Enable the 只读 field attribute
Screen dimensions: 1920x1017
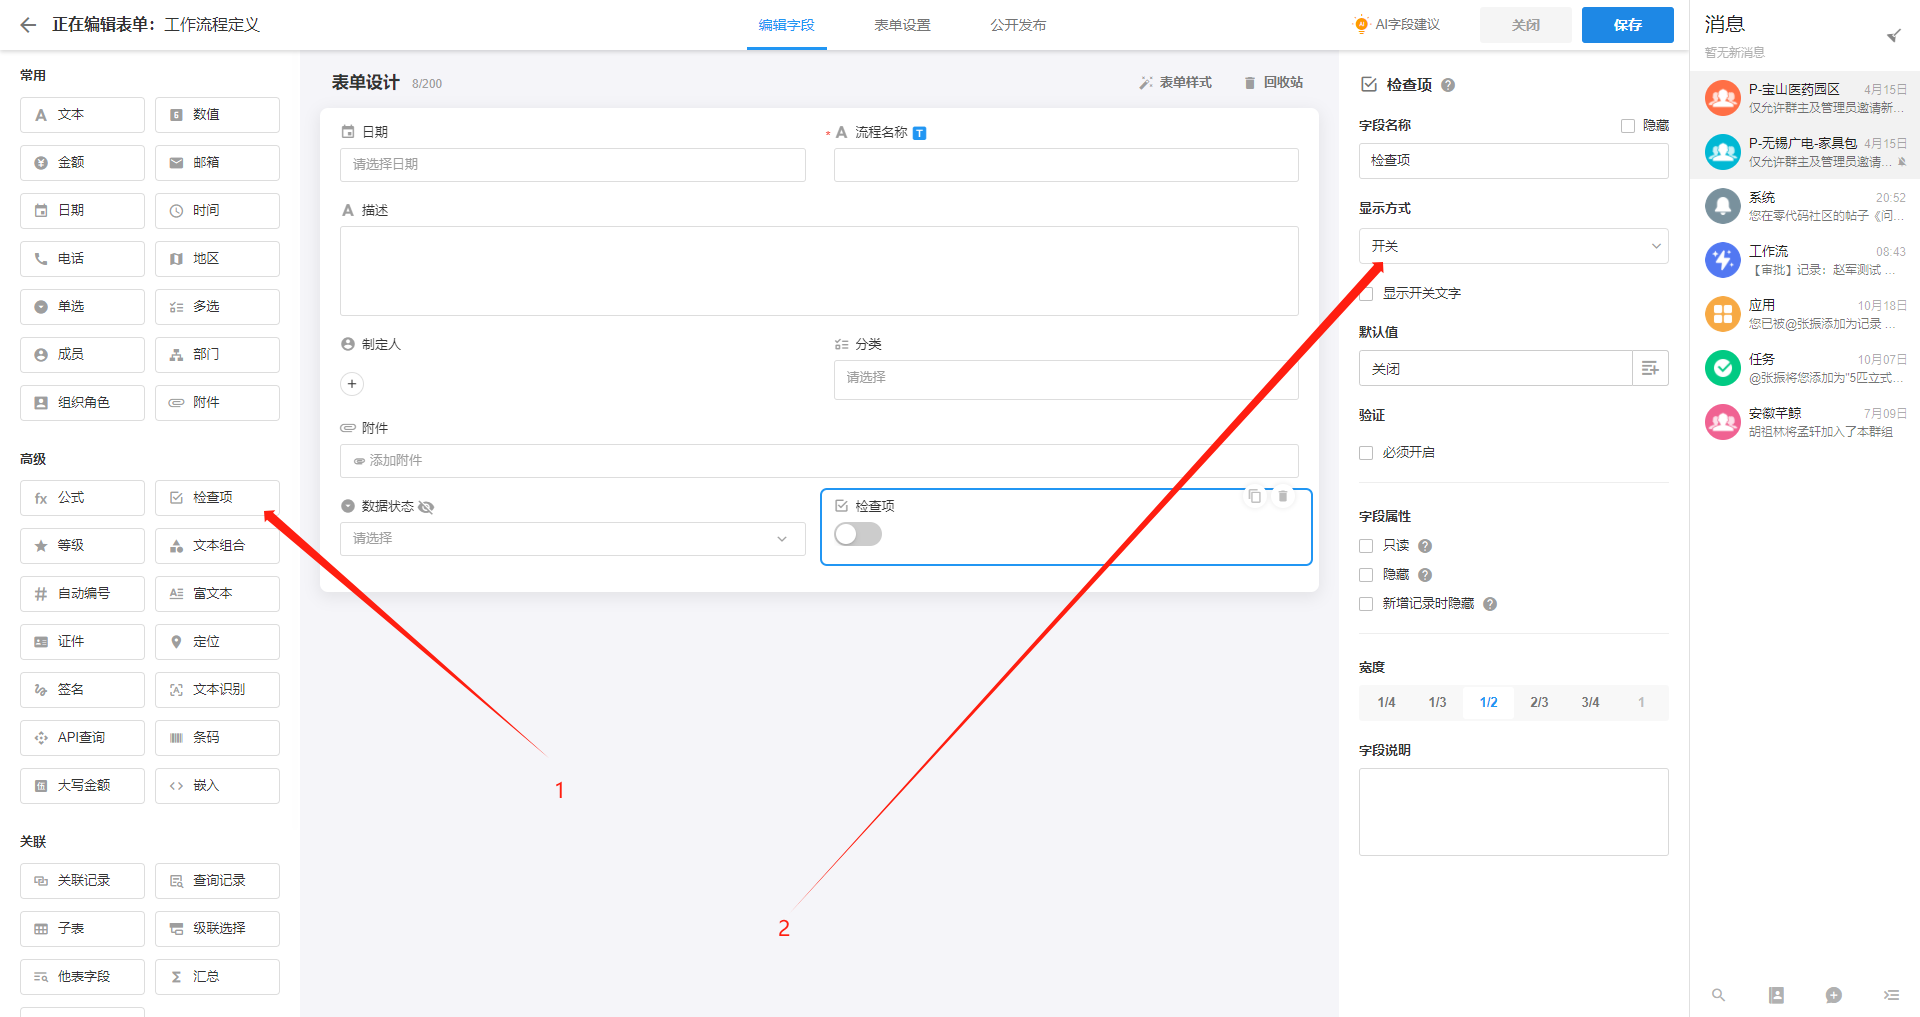point(1366,546)
